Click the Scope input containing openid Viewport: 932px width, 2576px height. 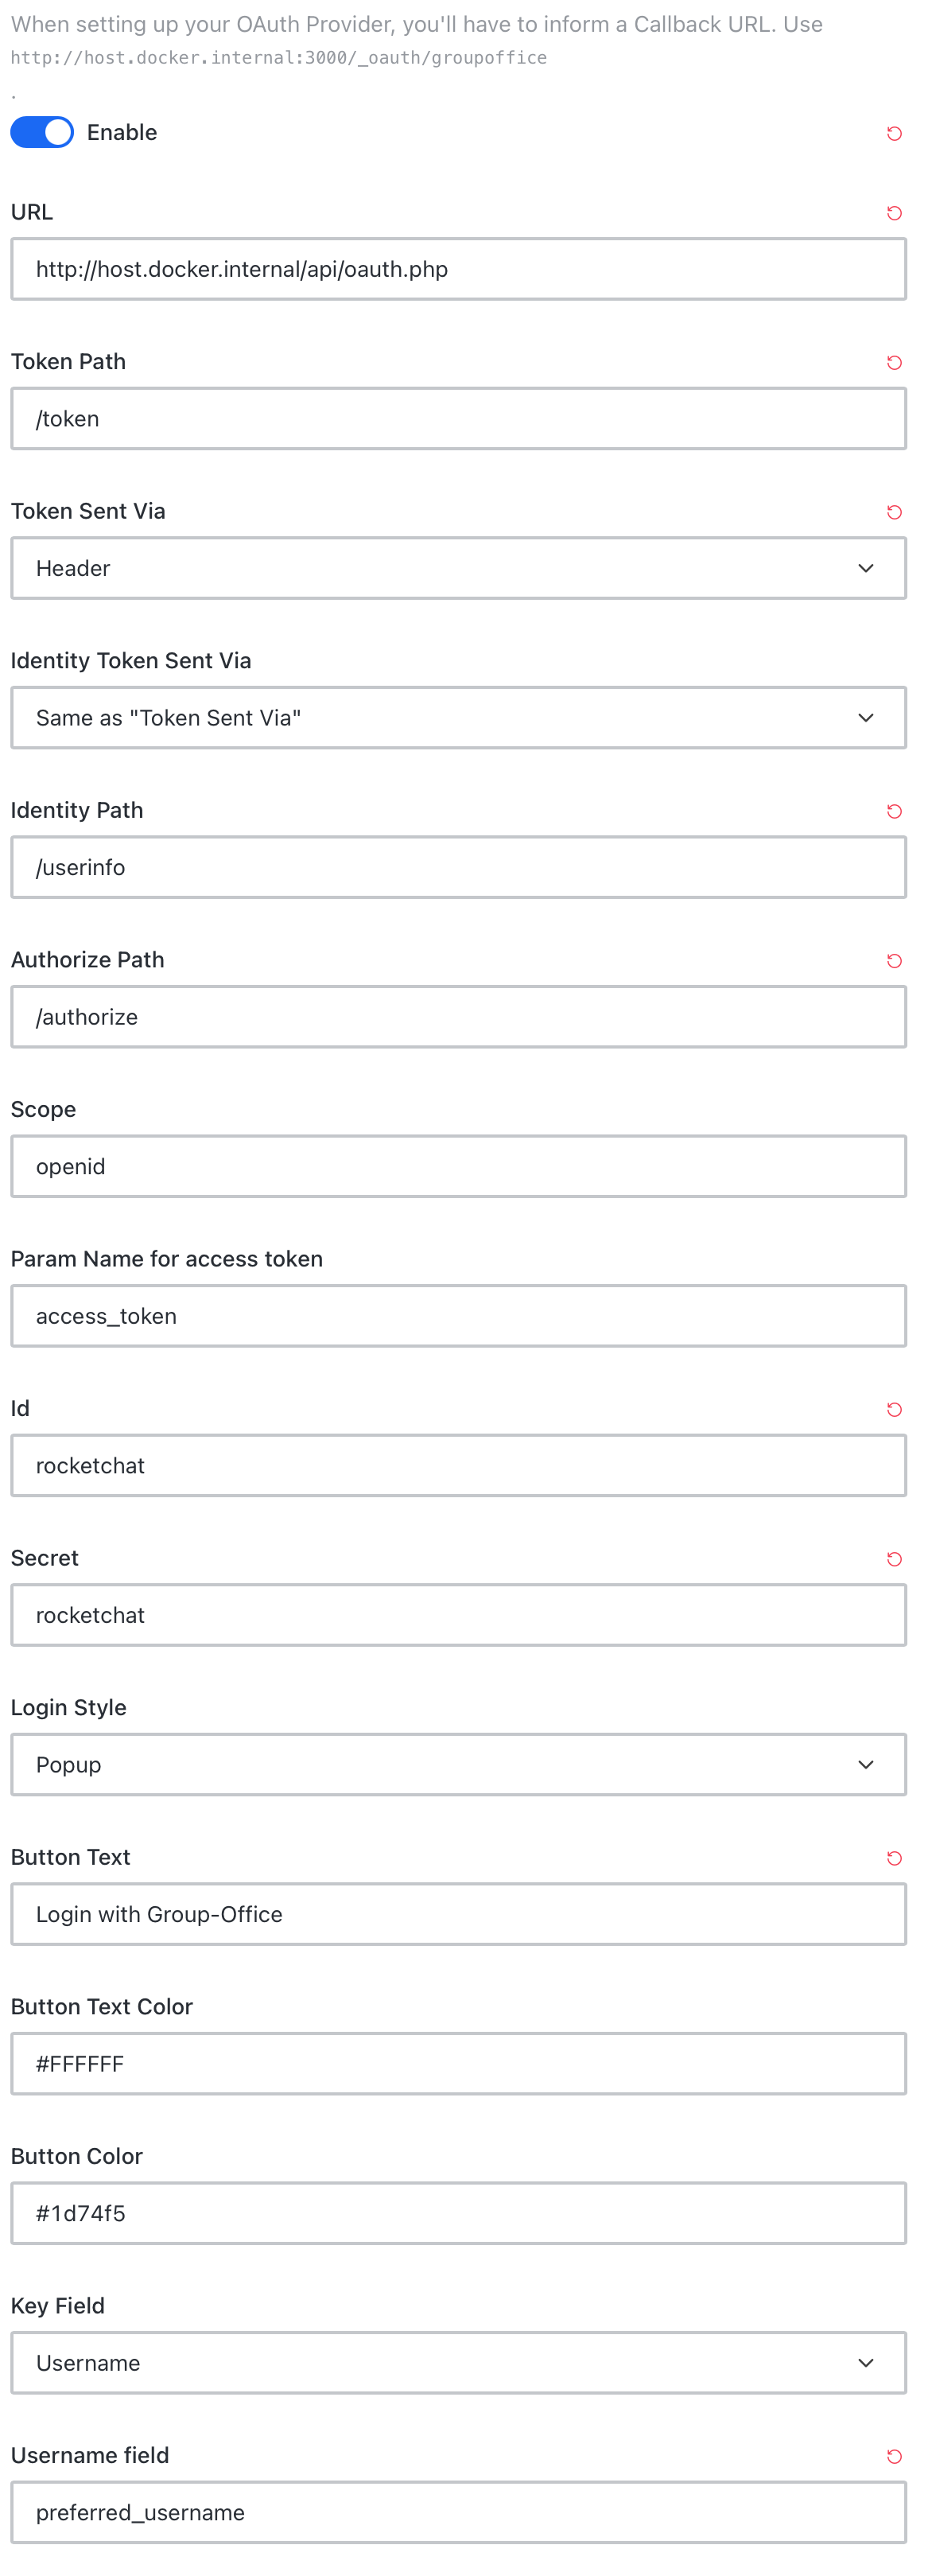pos(458,1166)
